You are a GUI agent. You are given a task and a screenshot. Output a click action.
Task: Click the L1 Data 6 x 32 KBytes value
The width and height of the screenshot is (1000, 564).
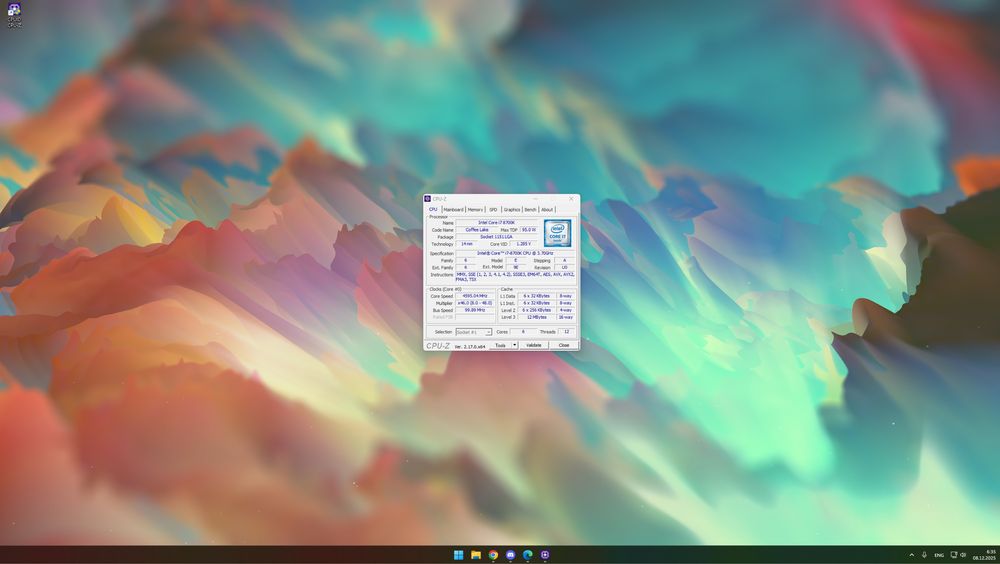[x=536, y=296]
